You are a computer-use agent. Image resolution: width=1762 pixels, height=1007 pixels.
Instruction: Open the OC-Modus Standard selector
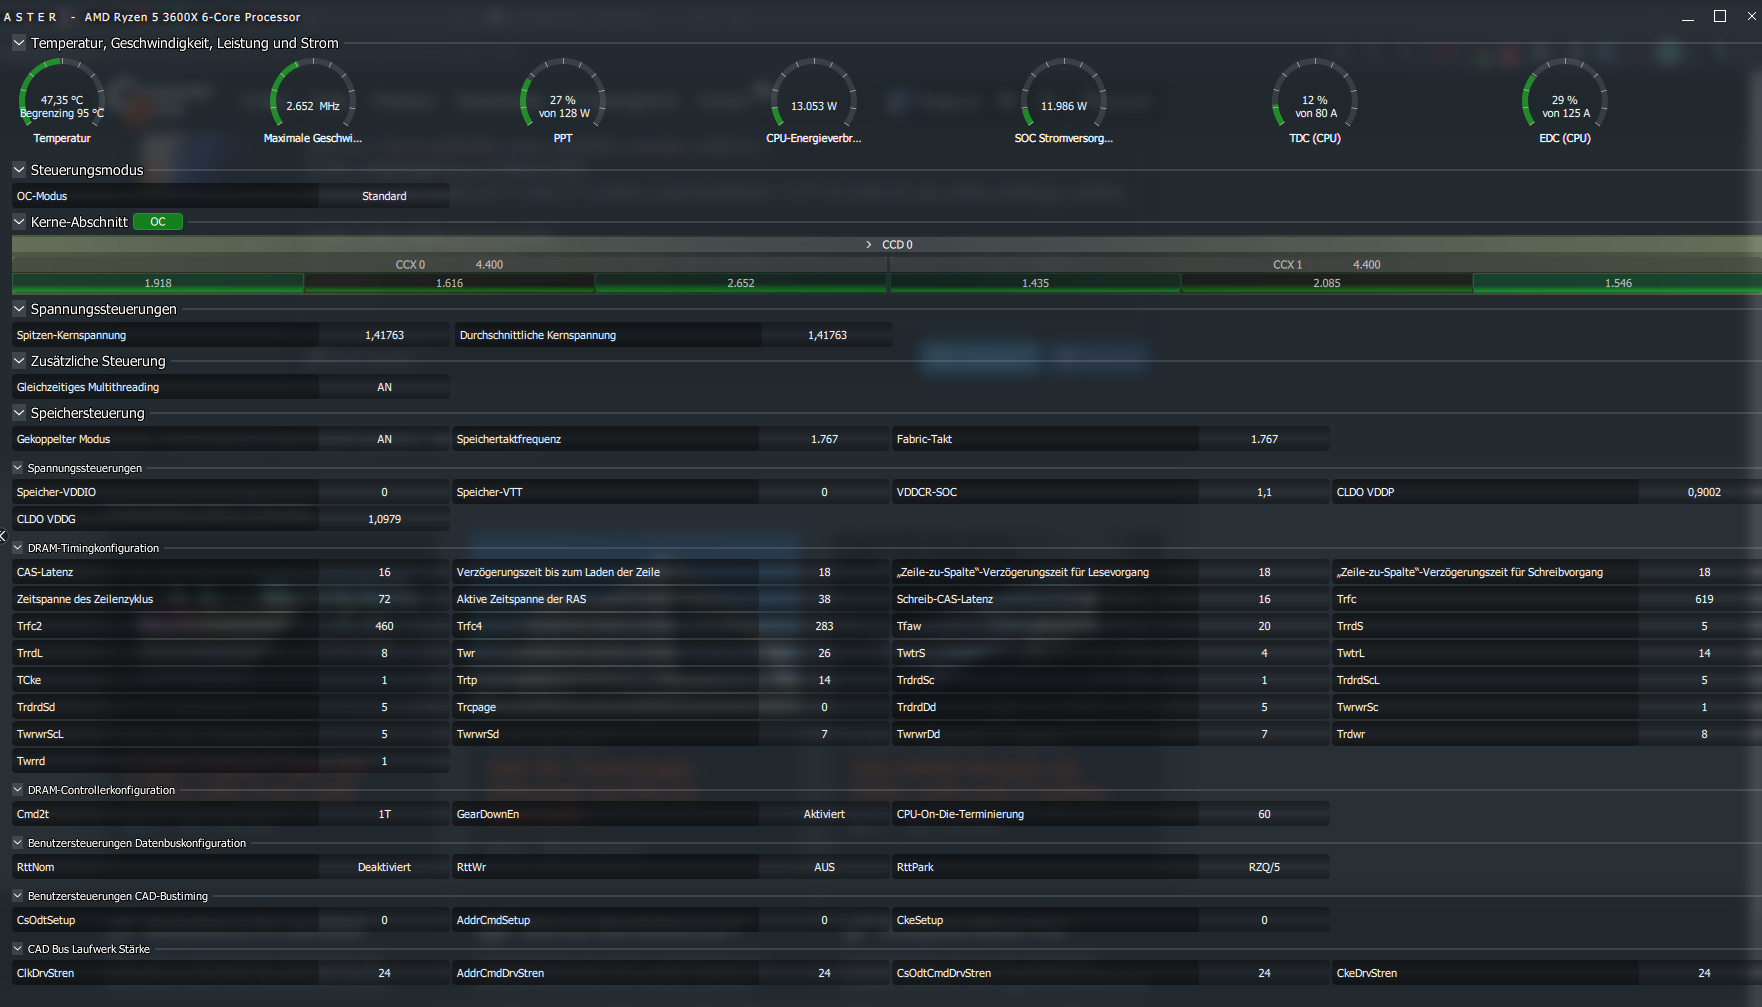click(x=384, y=196)
